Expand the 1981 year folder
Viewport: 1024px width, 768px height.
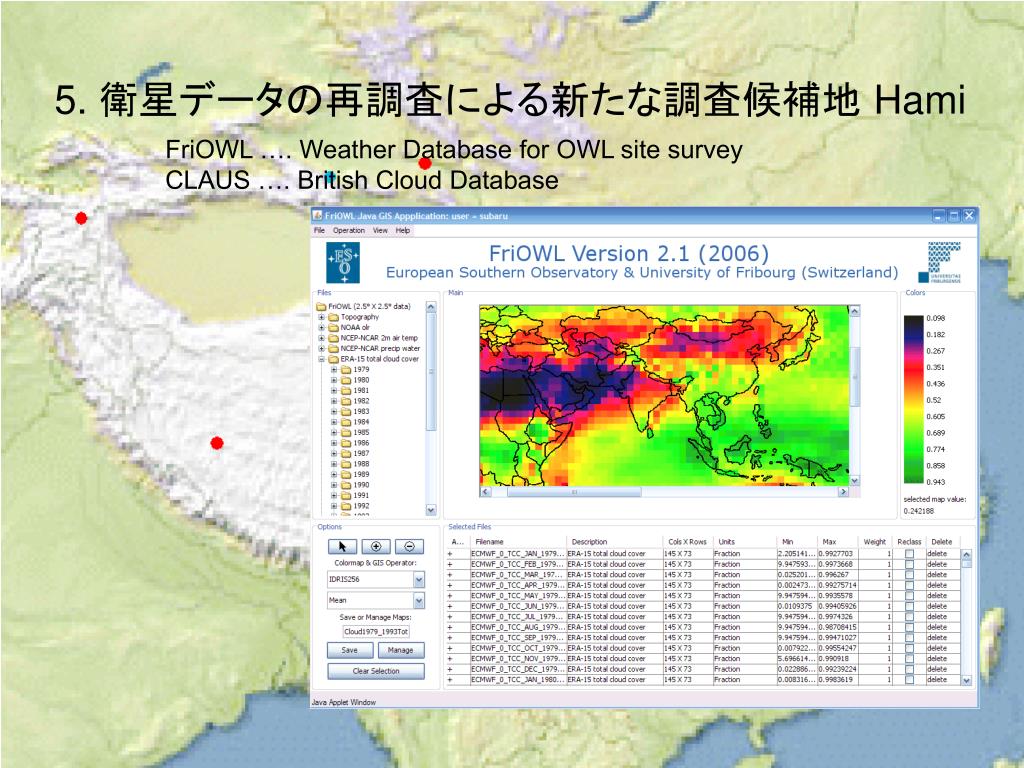tap(334, 391)
